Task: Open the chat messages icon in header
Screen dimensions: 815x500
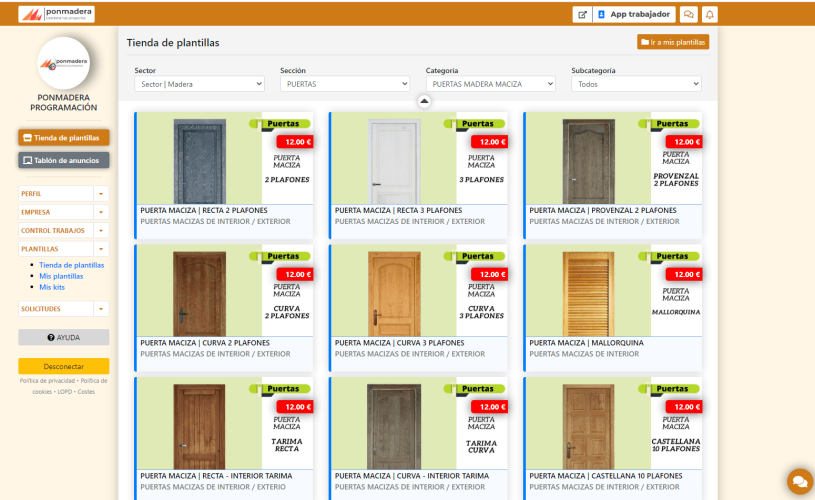Action: (688, 15)
